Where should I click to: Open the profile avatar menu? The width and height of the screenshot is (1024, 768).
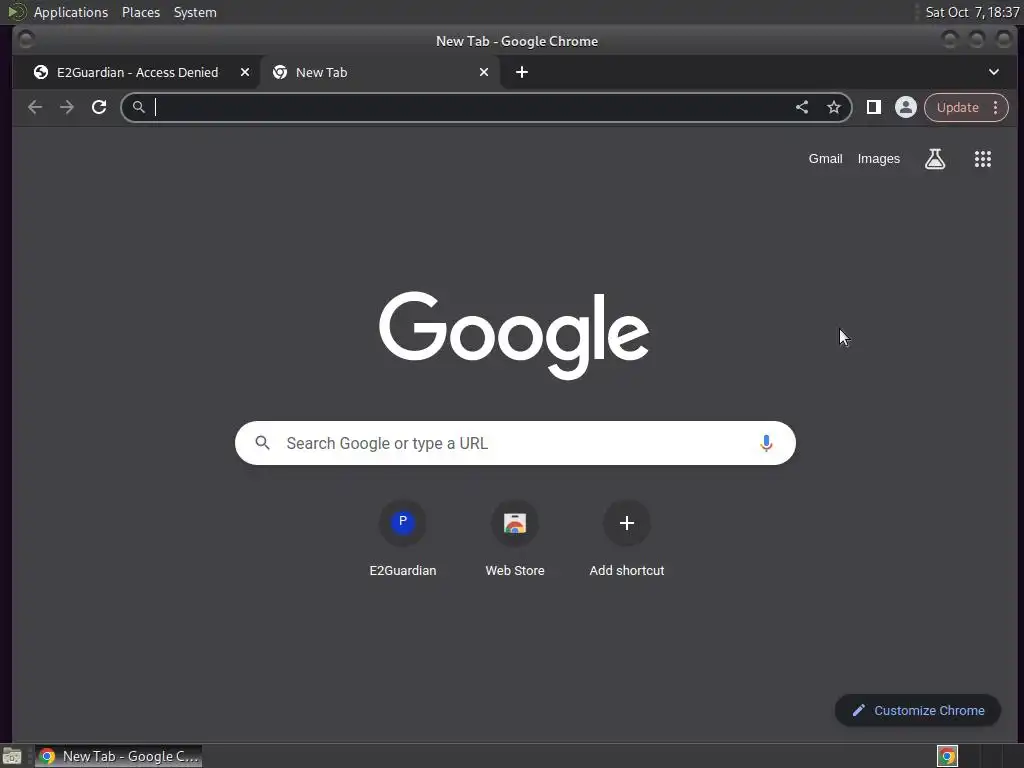906,107
